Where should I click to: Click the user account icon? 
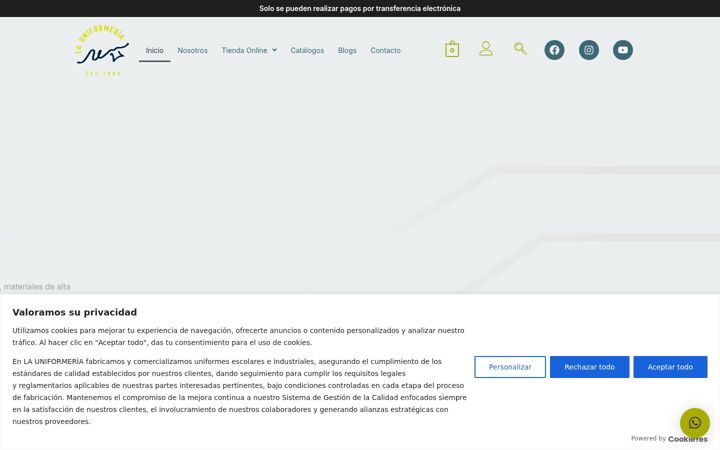click(x=486, y=49)
